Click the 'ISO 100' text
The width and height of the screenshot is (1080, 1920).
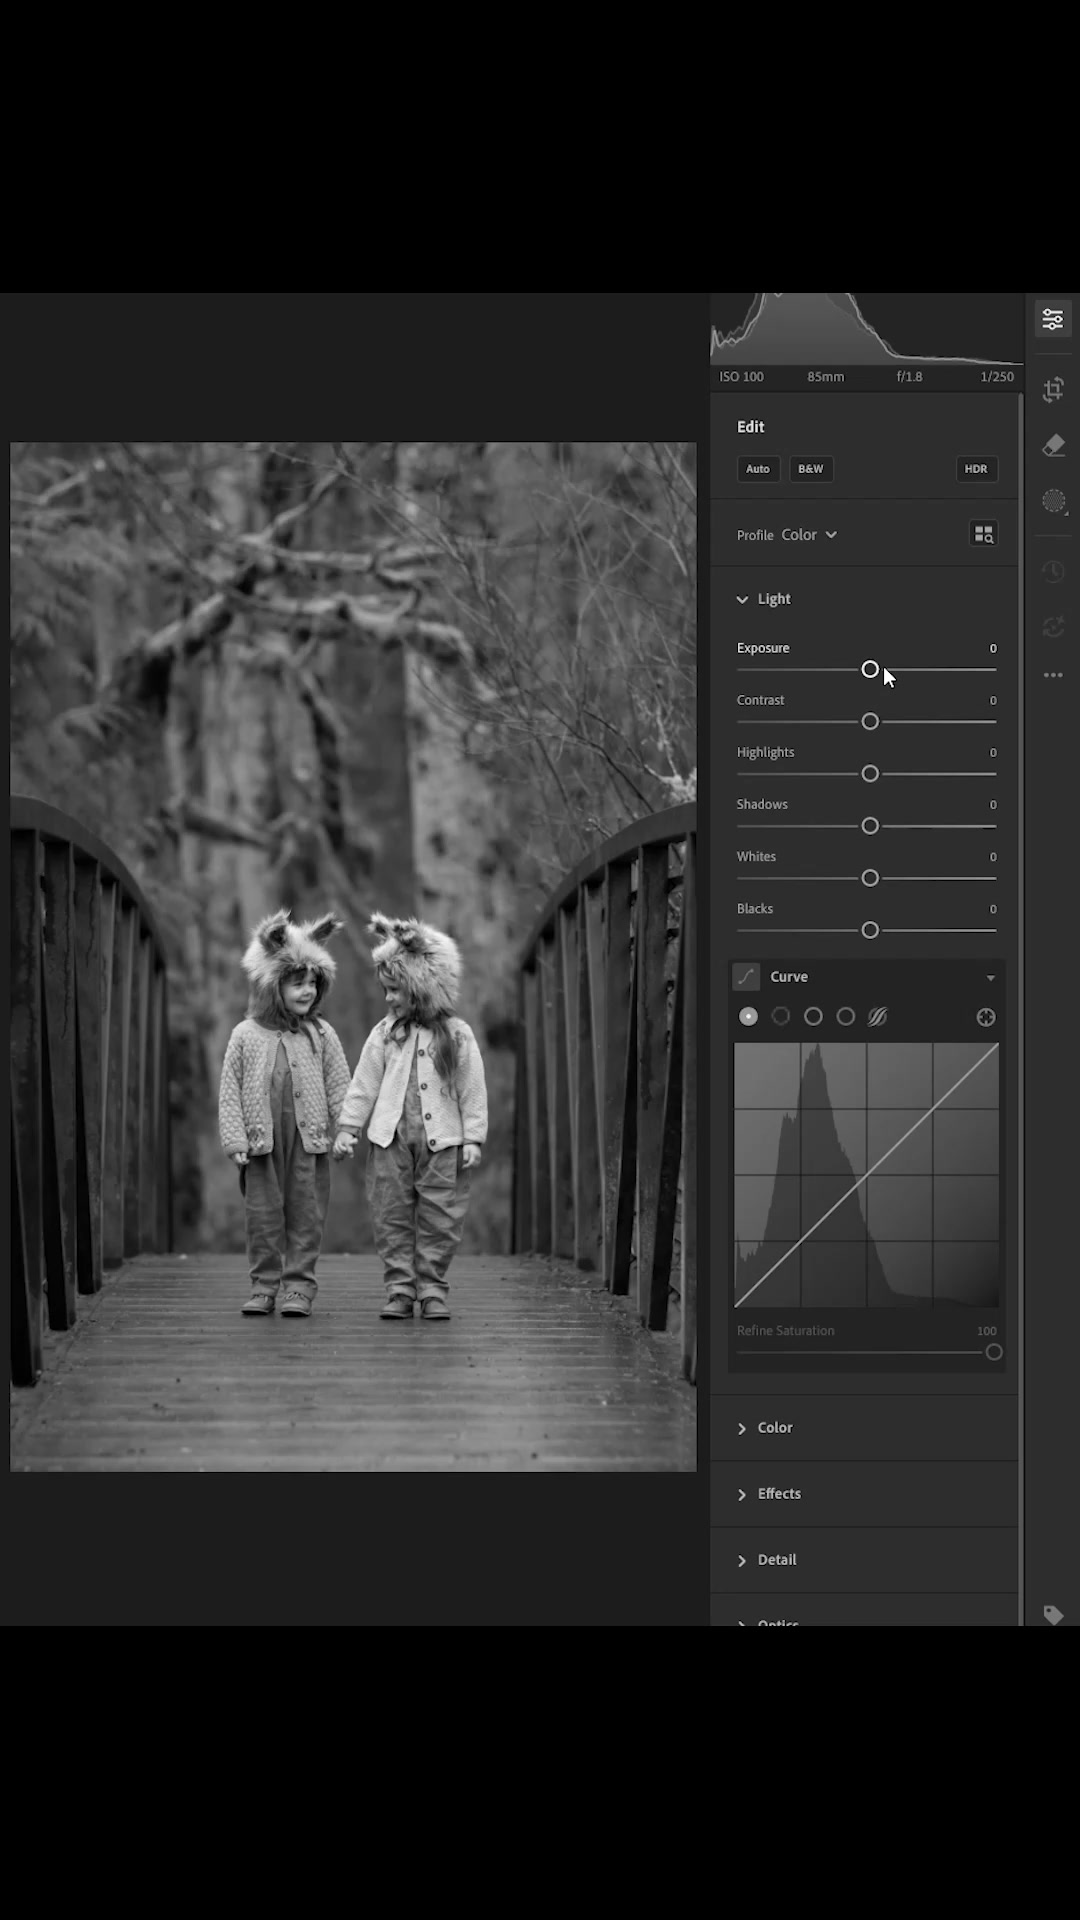point(741,377)
